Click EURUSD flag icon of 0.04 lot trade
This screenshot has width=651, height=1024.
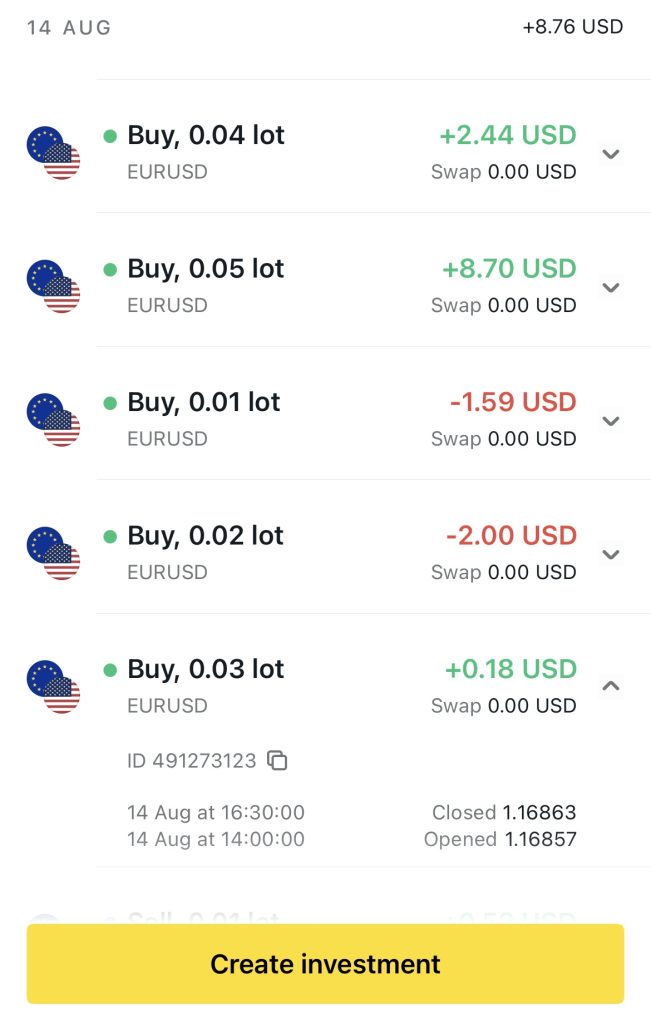point(53,153)
